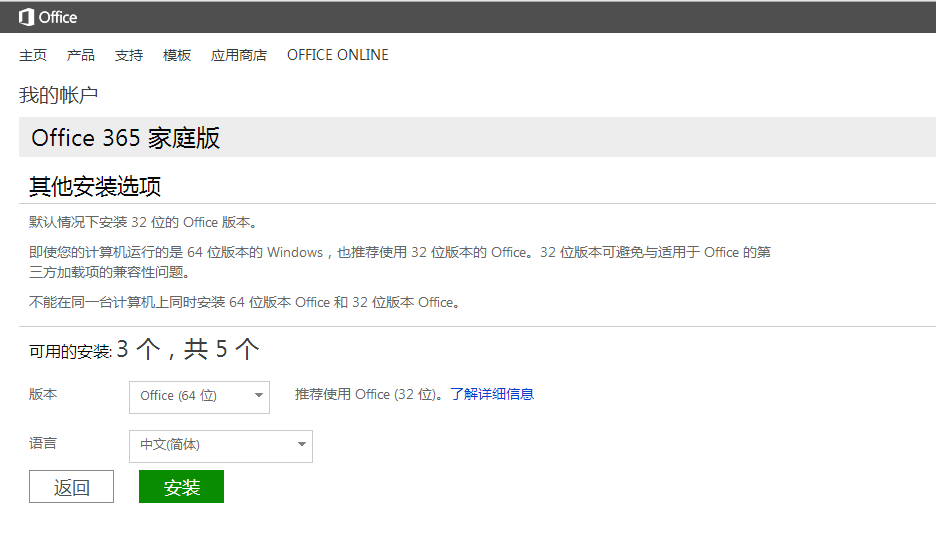The height and width of the screenshot is (540, 936).
Task: Open the 模板 navigation item
Action: pos(177,55)
